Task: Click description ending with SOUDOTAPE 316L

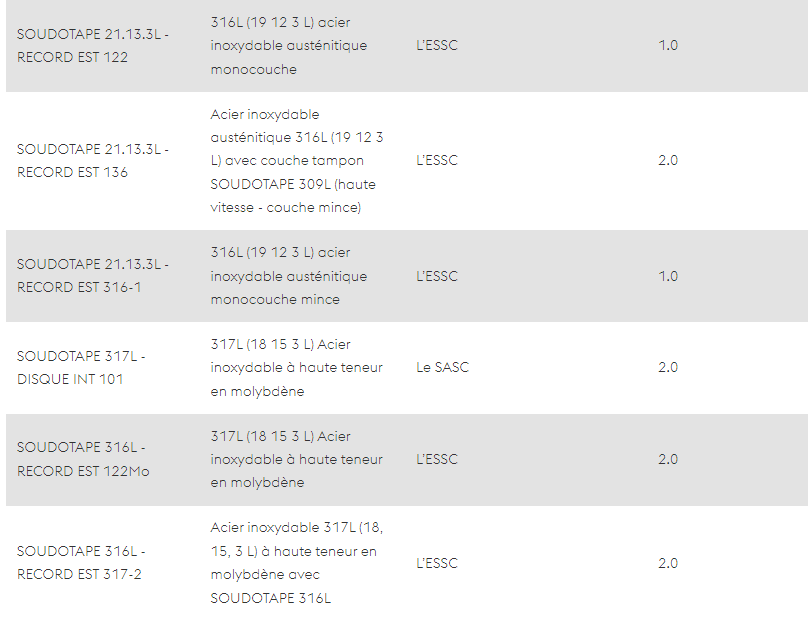Action: coord(296,563)
